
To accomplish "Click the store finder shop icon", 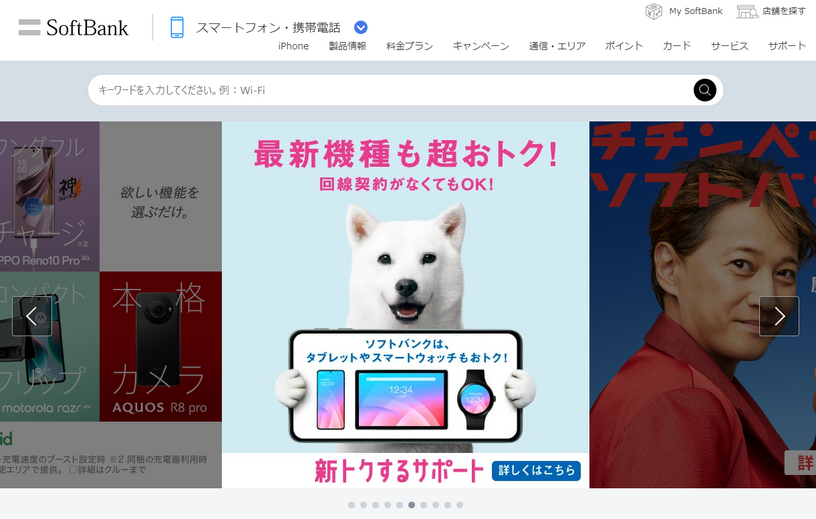I will pos(747,11).
